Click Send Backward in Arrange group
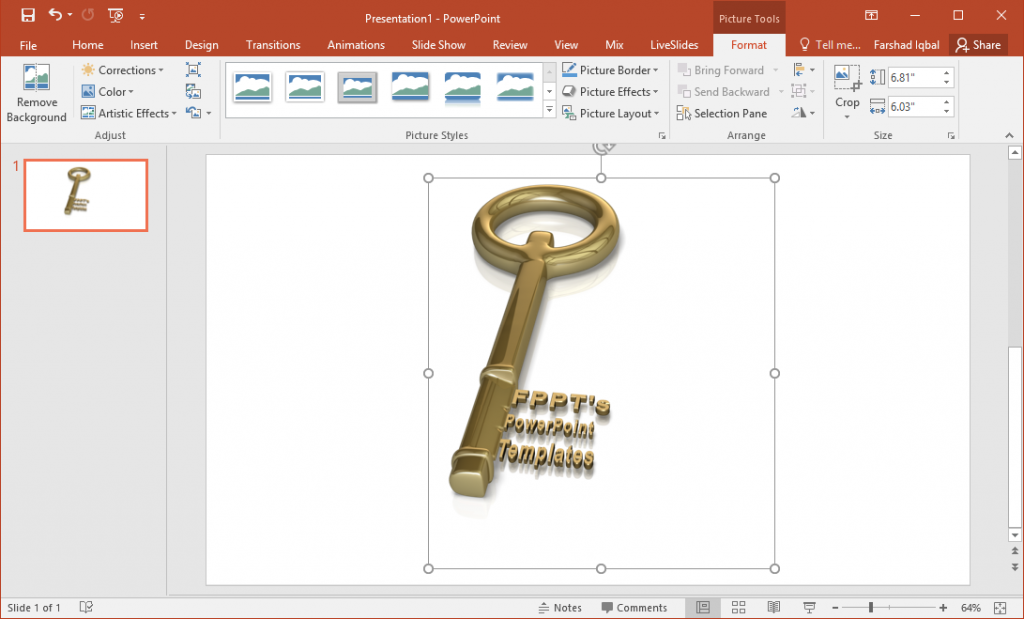Image resolution: width=1024 pixels, height=619 pixels. click(724, 91)
